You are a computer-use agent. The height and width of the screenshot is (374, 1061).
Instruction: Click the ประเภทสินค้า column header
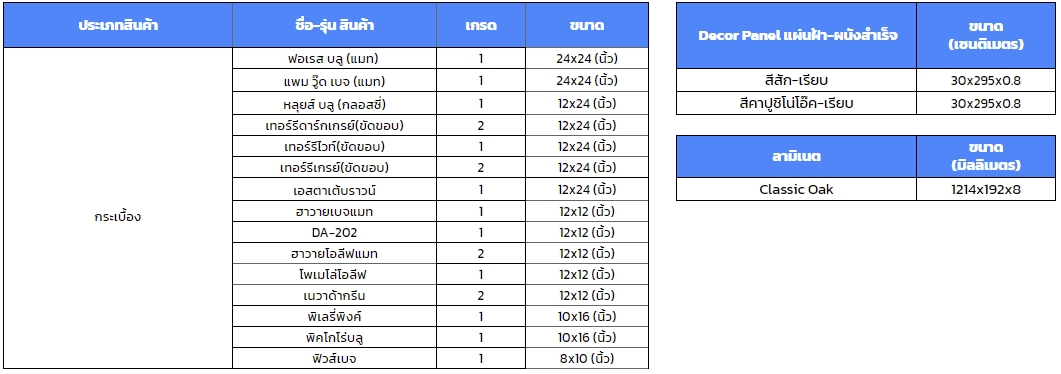click(x=118, y=25)
